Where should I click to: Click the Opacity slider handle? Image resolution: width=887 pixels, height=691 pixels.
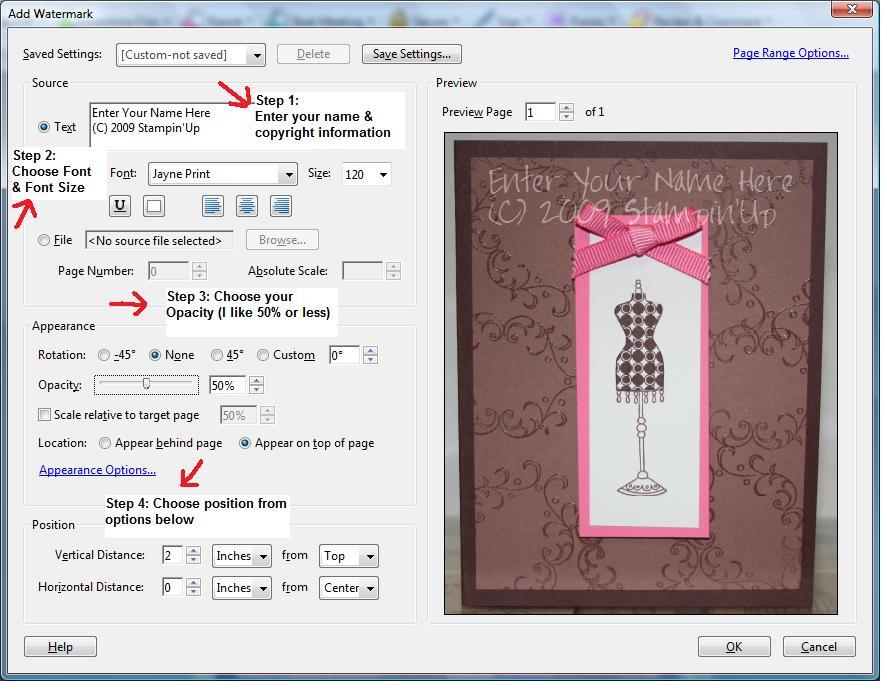(x=147, y=384)
